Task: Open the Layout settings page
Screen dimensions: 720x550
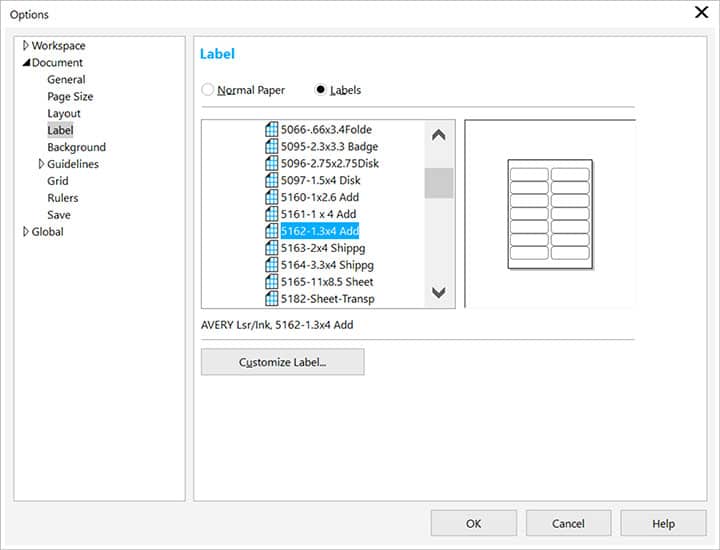Action: tap(64, 113)
